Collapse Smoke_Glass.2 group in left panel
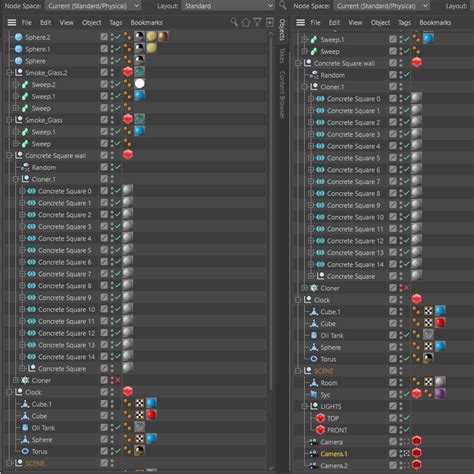474x474 pixels. click(9, 72)
